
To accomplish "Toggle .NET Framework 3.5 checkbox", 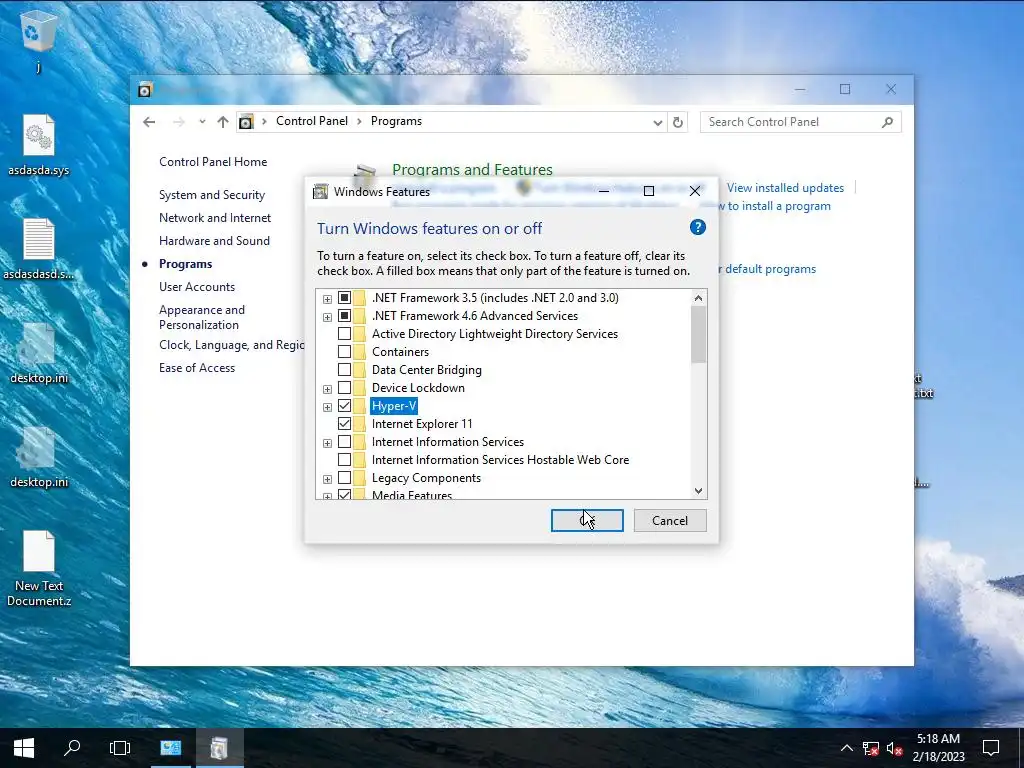I will [344, 298].
